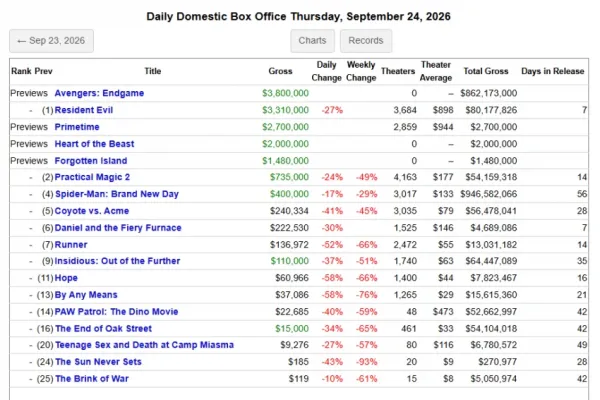Select Forgotten Island movie link

pyautogui.click(x=91, y=161)
